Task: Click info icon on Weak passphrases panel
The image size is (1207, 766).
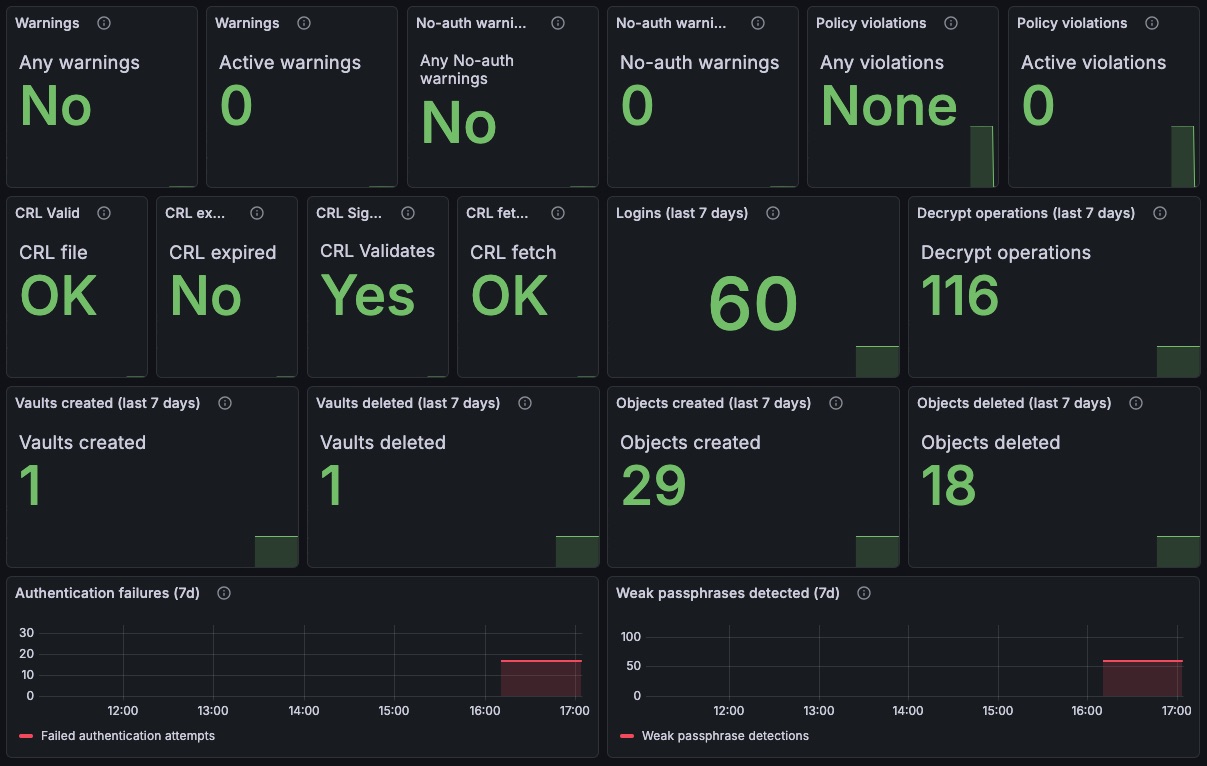Action: click(x=864, y=593)
